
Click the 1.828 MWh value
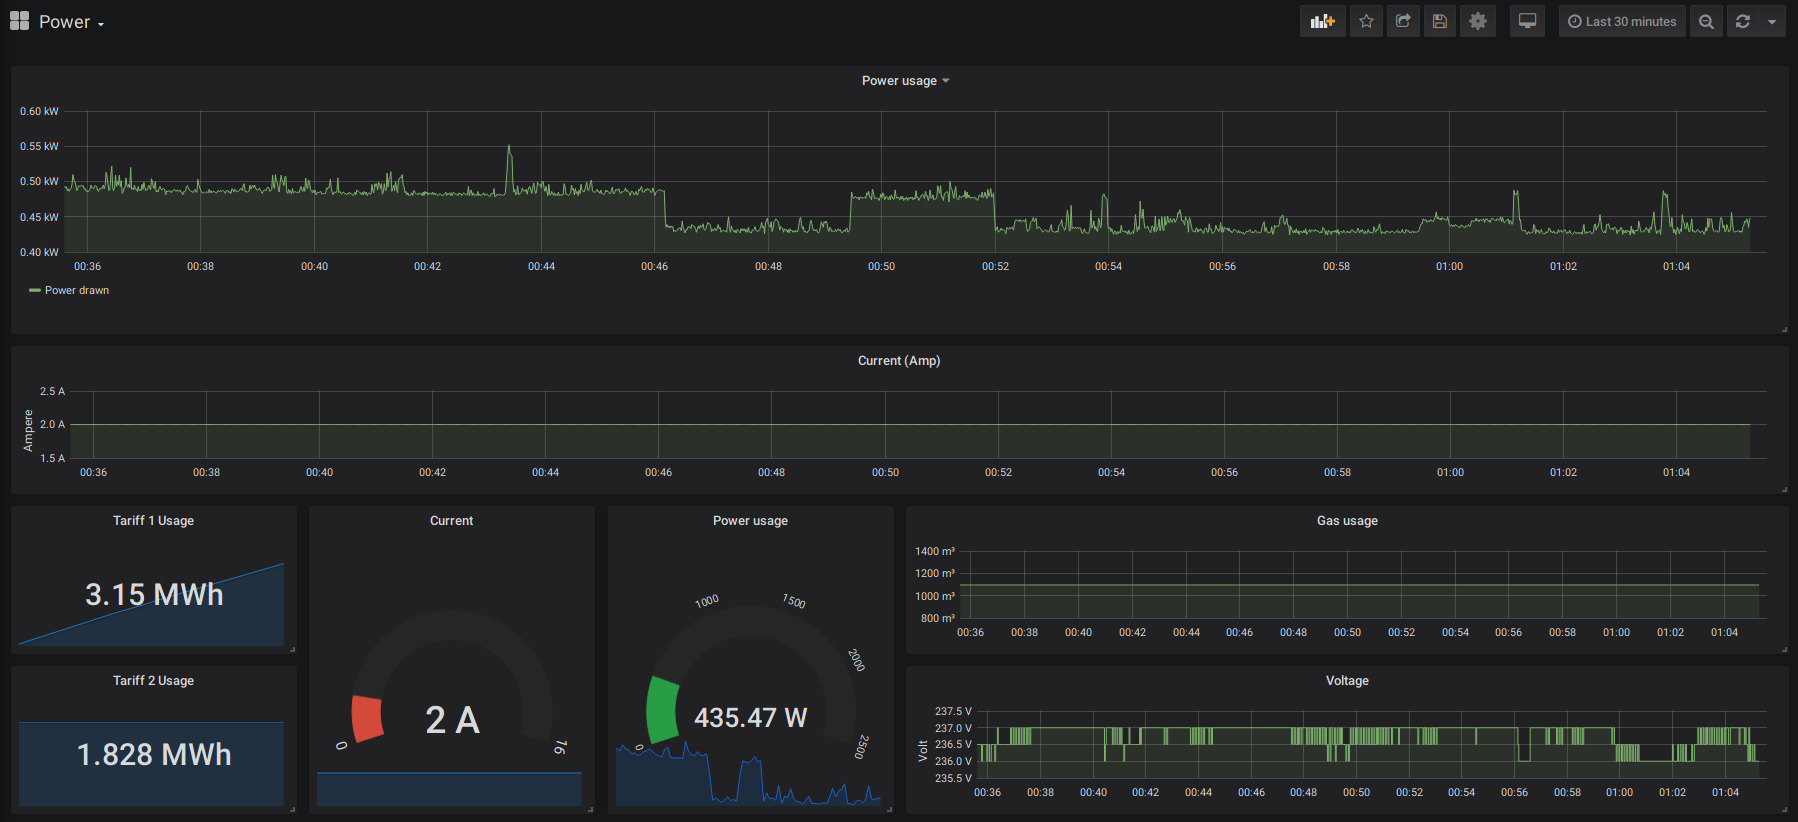pyautogui.click(x=154, y=754)
